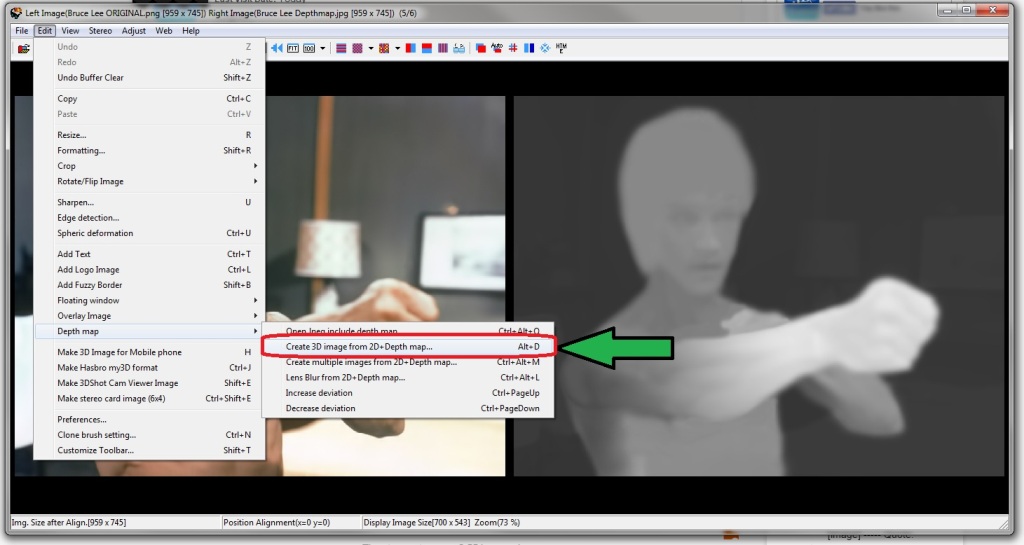Expand the Rotate/Flip Image submenu
This screenshot has height=545, width=1024.
(x=150, y=181)
